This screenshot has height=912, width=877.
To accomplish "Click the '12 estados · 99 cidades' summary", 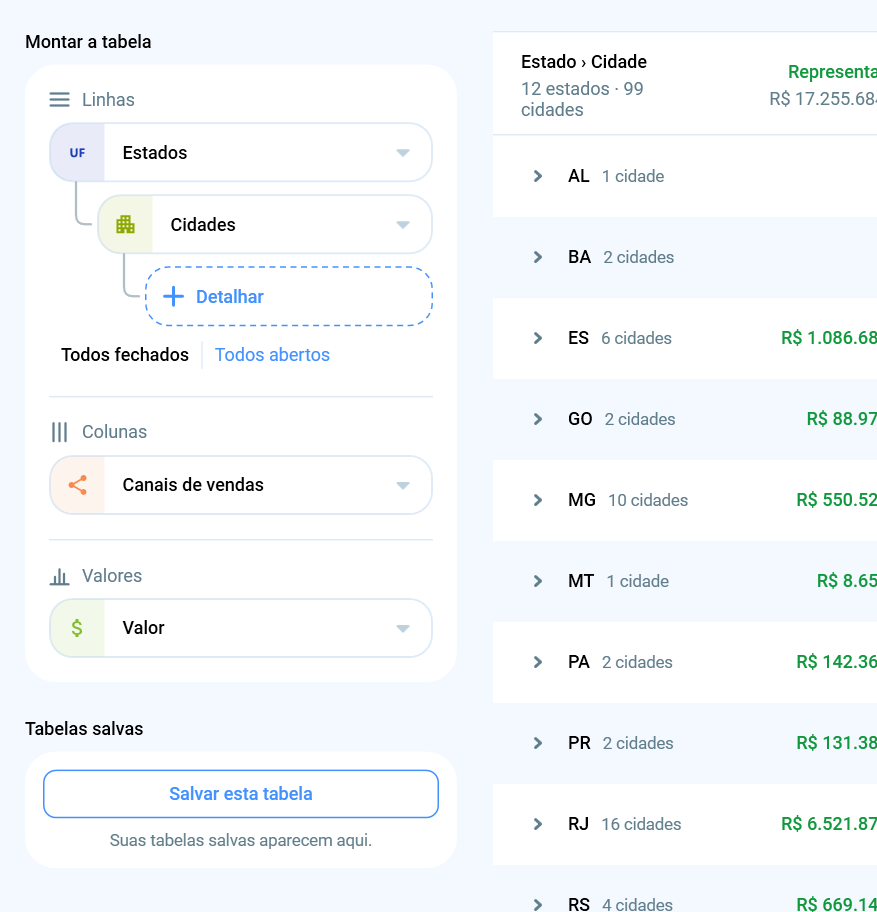I will (x=582, y=99).
